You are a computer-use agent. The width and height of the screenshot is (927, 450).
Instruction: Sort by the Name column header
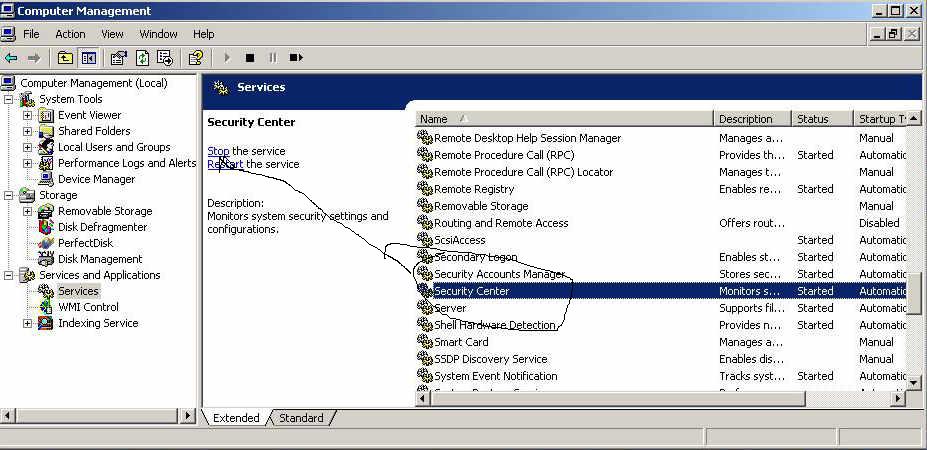[x=565, y=119]
